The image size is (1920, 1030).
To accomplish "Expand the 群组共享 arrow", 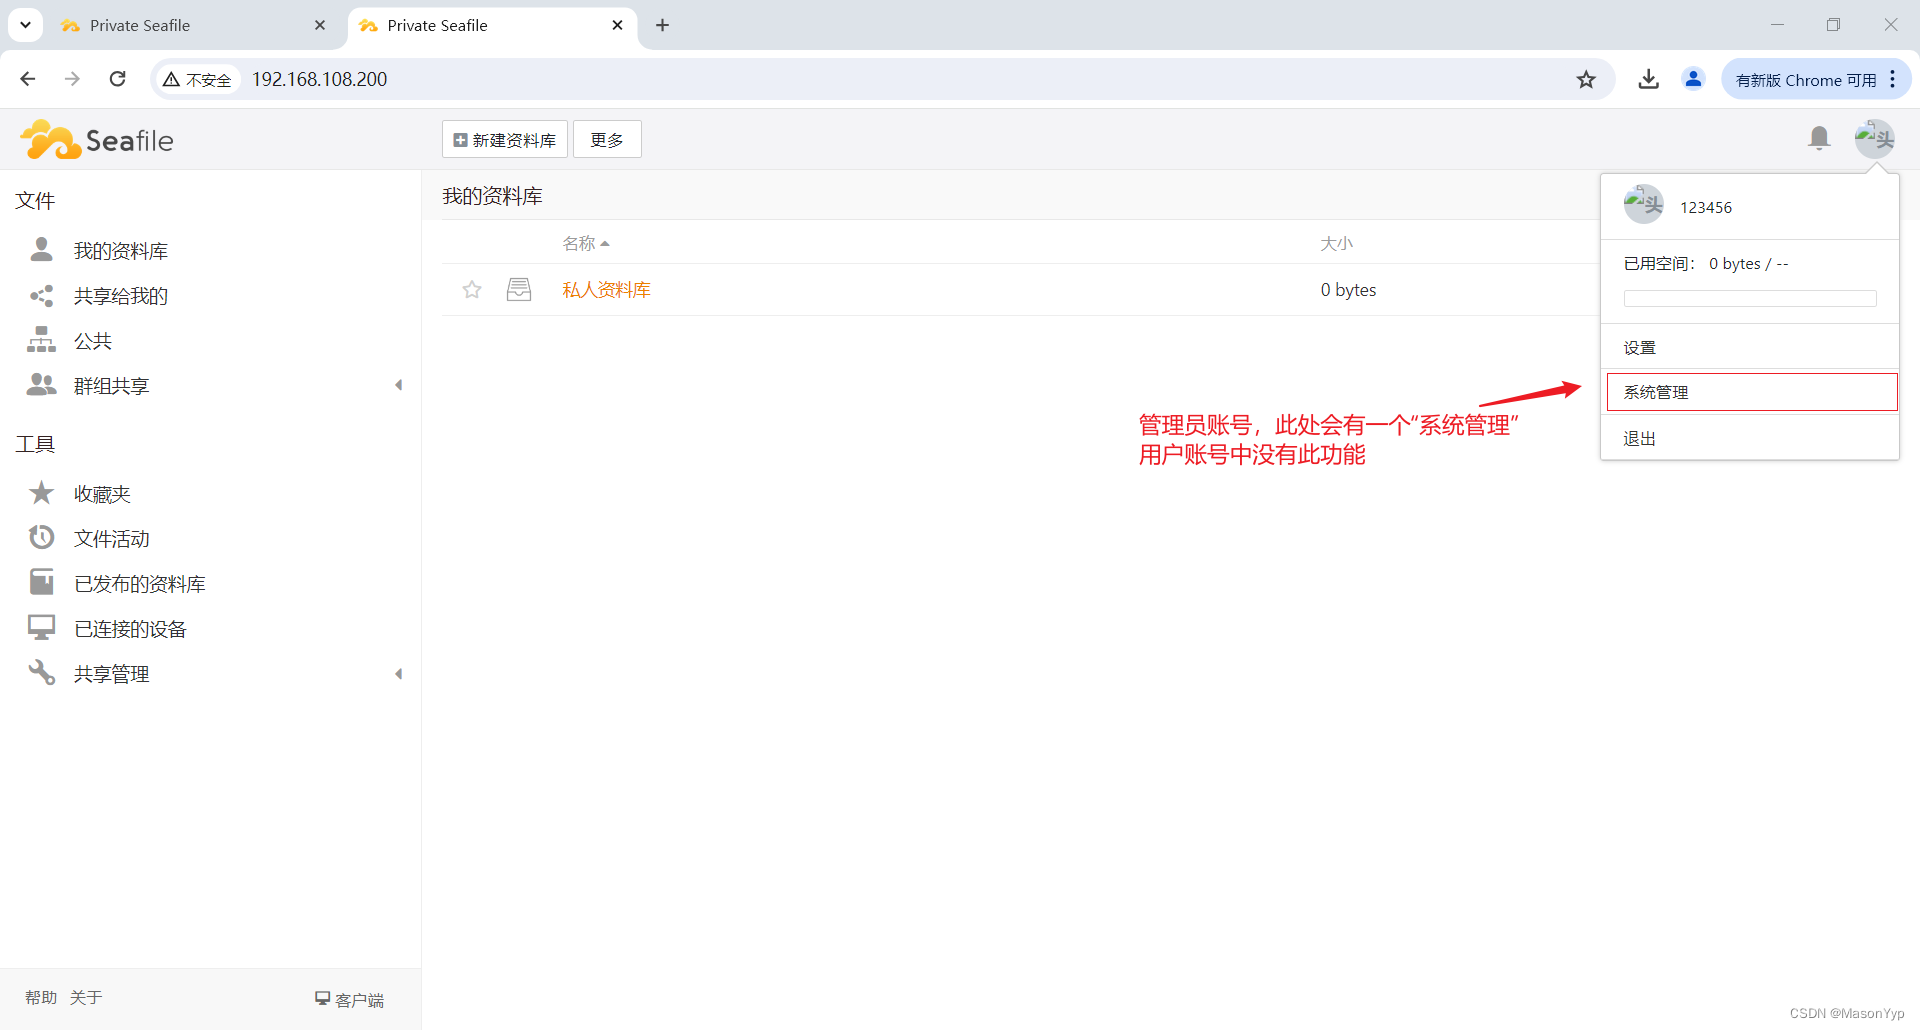I will [x=398, y=385].
